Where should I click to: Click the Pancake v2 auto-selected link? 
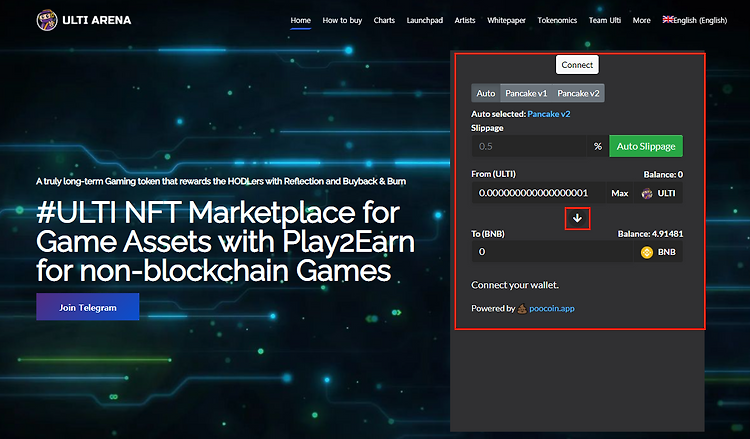(549, 114)
